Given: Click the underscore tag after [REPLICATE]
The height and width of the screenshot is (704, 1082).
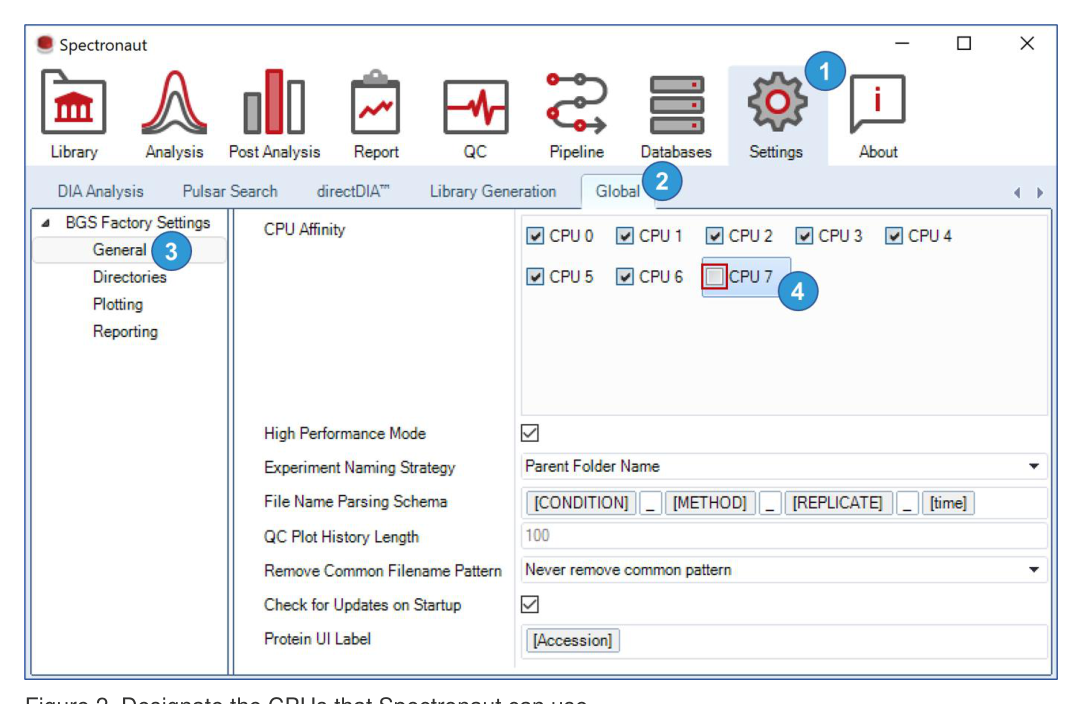Looking at the screenshot, I should [907, 502].
